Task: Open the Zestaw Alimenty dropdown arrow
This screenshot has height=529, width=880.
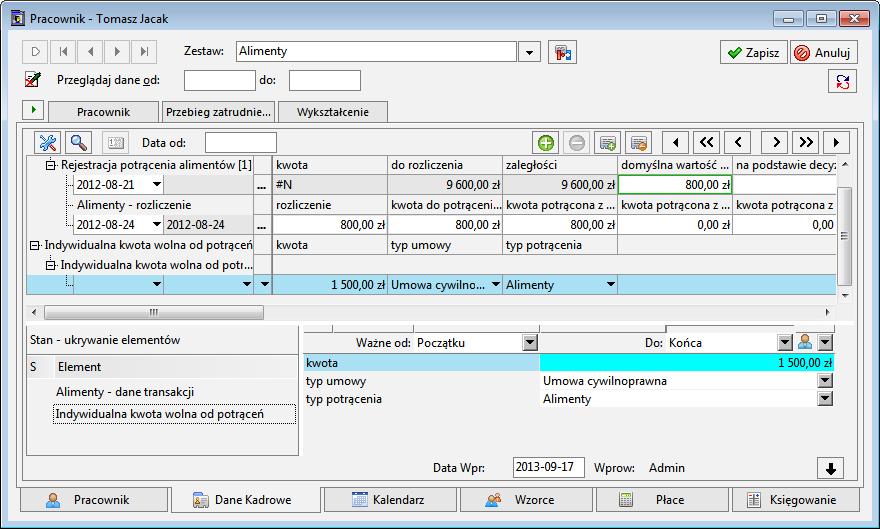Action: coord(529,53)
